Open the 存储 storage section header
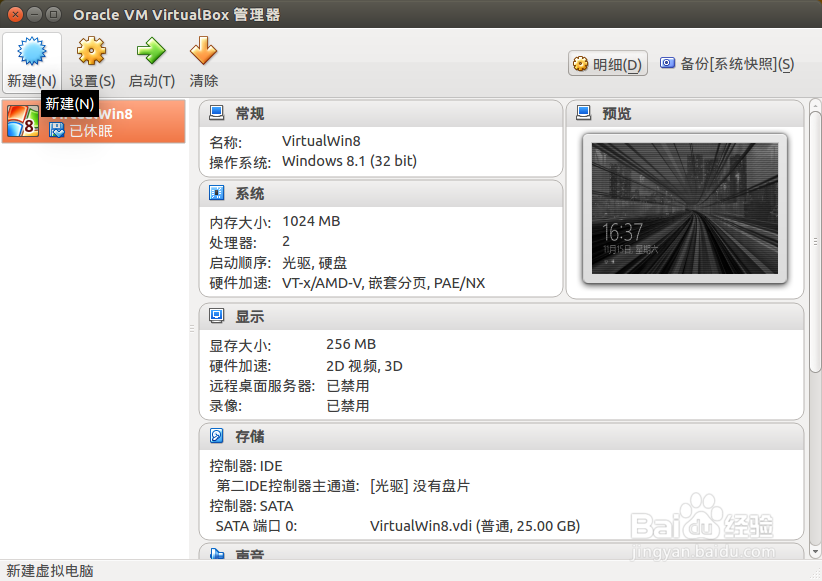Viewport: 822px width, 581px height. (501, 436)
